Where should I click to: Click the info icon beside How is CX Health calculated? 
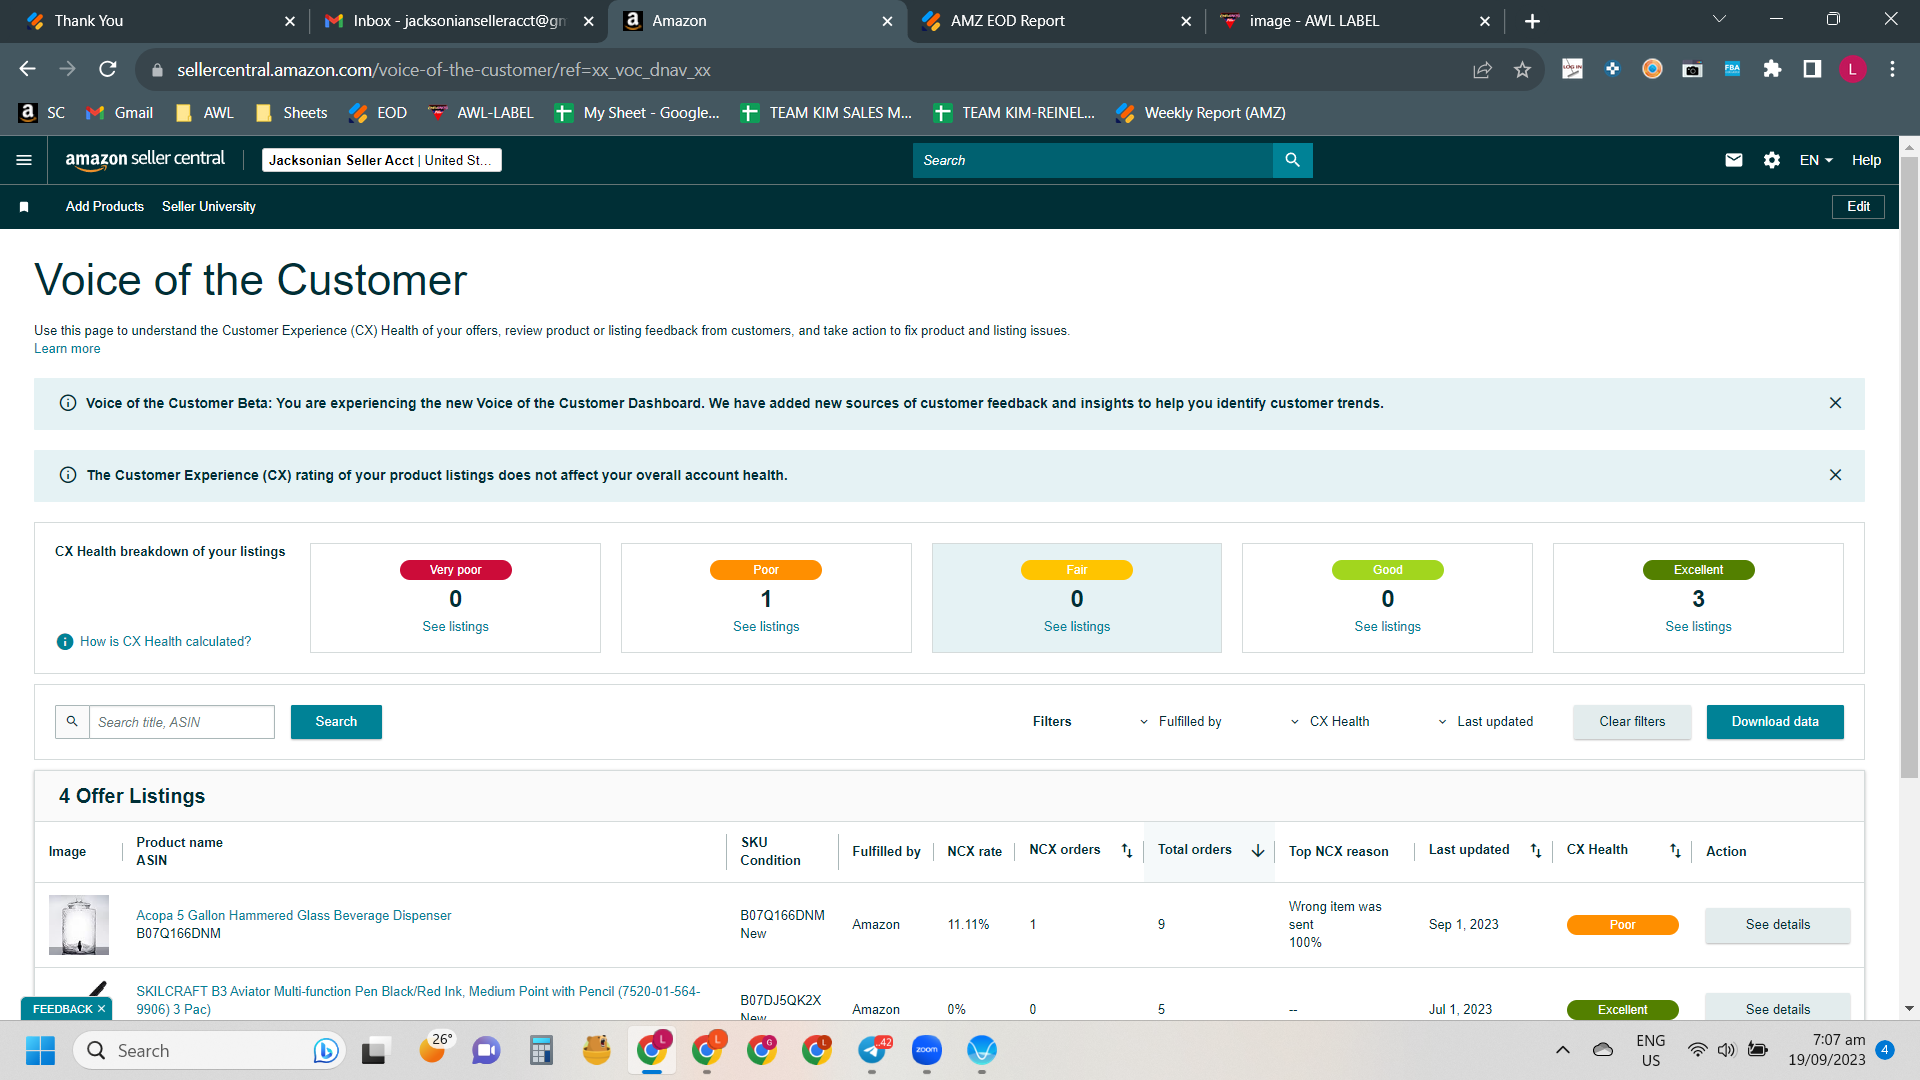pos(65,642)
